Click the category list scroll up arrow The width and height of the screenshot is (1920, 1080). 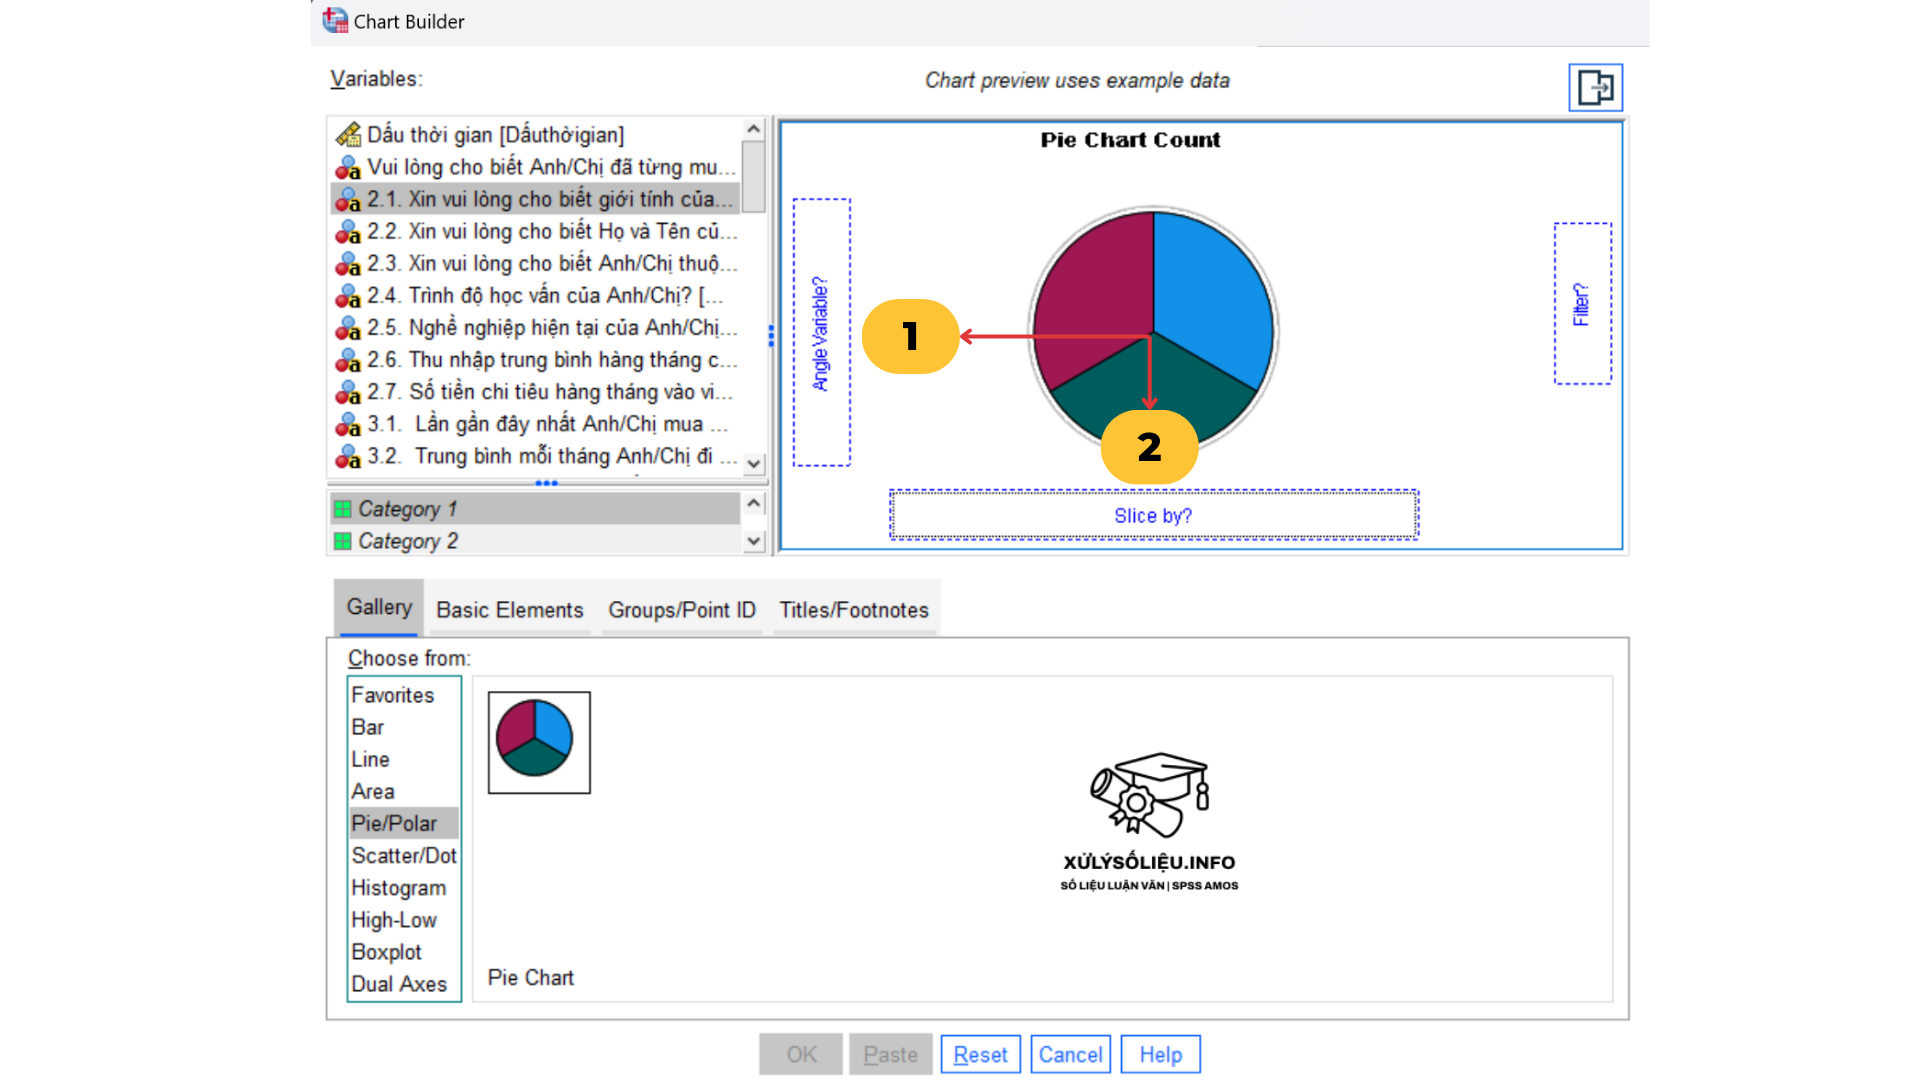click(x=754, y=503)
